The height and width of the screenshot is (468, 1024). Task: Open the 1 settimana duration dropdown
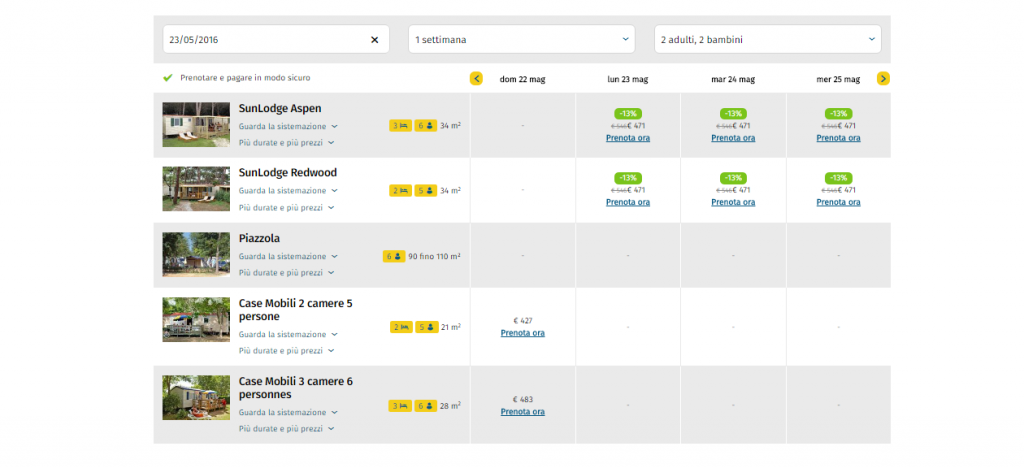521,39
